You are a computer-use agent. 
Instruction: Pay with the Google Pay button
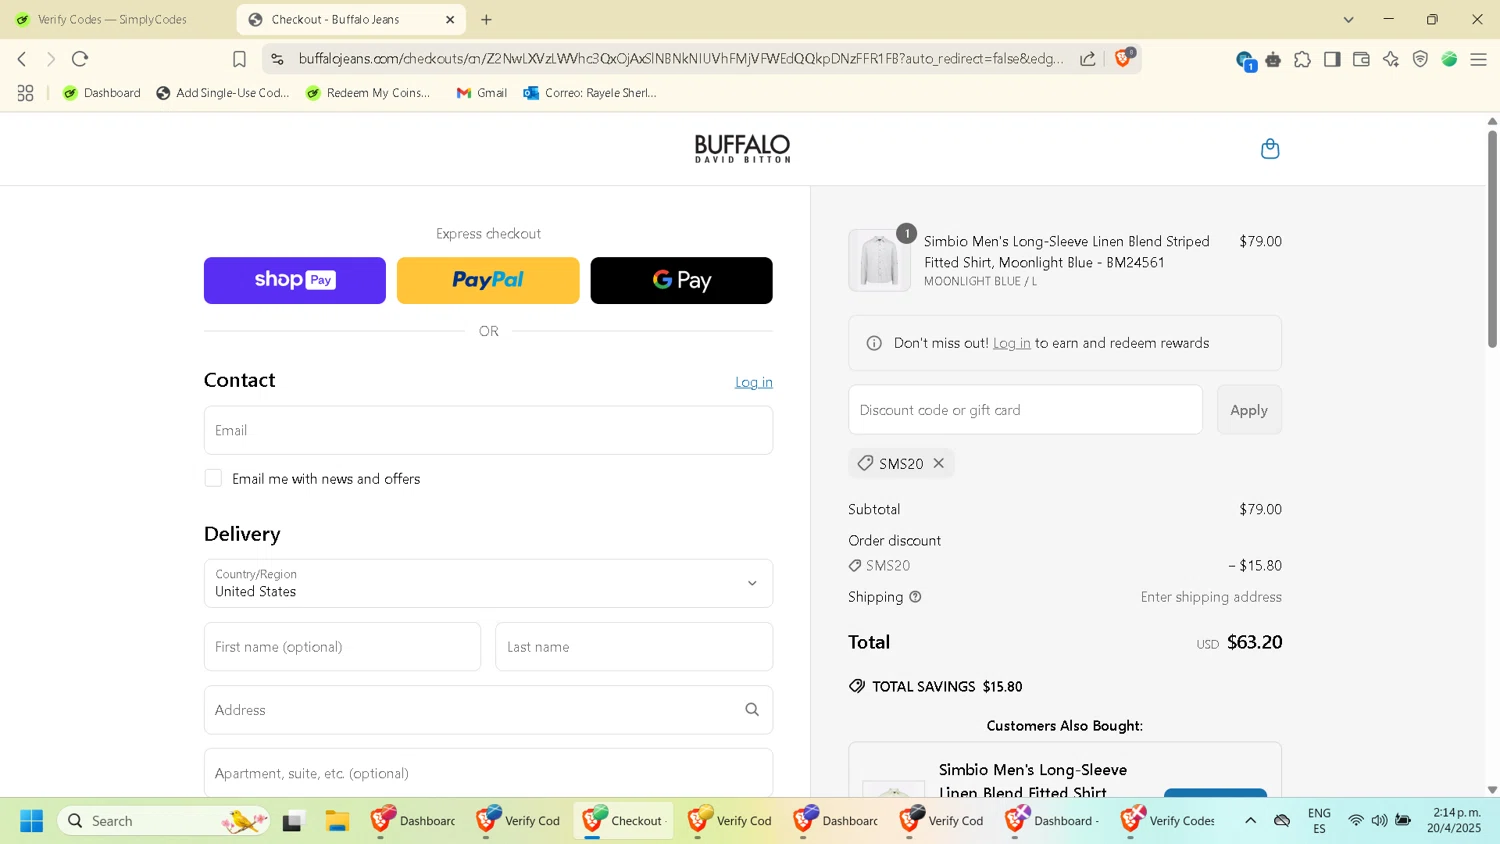pos(681,280)
